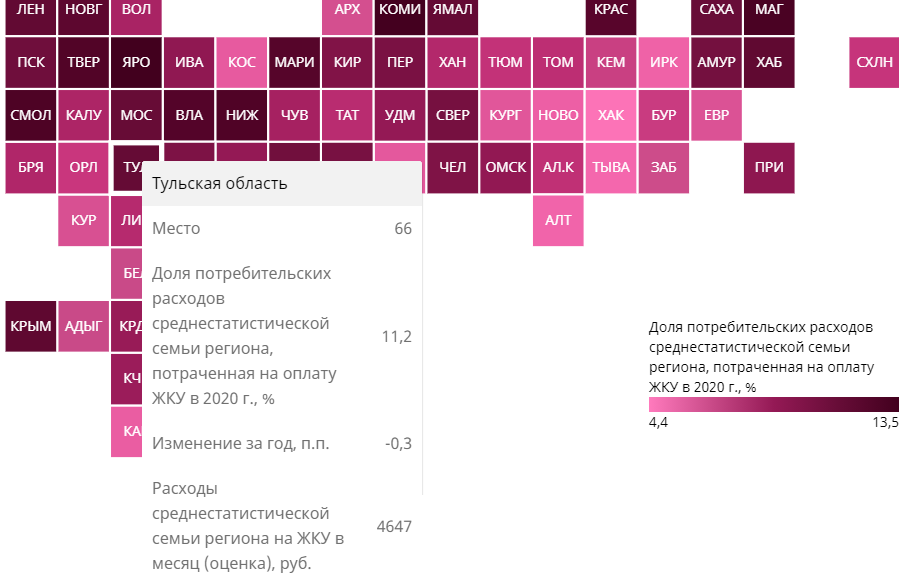Click the ТАТ region tile
This screenshot has width=912, height=583.
(347, 115)
